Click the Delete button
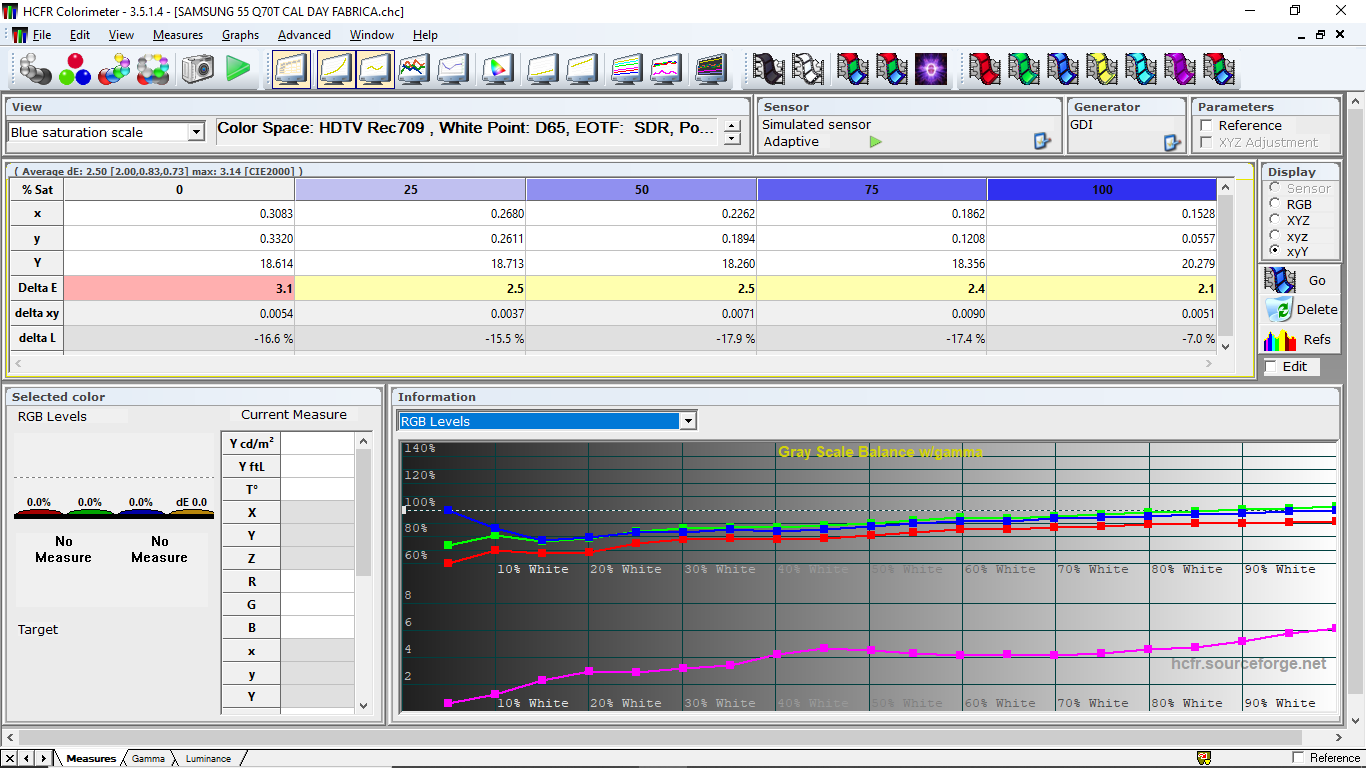Viewport: 1366px width, 768px height. tap(1300, 310)
